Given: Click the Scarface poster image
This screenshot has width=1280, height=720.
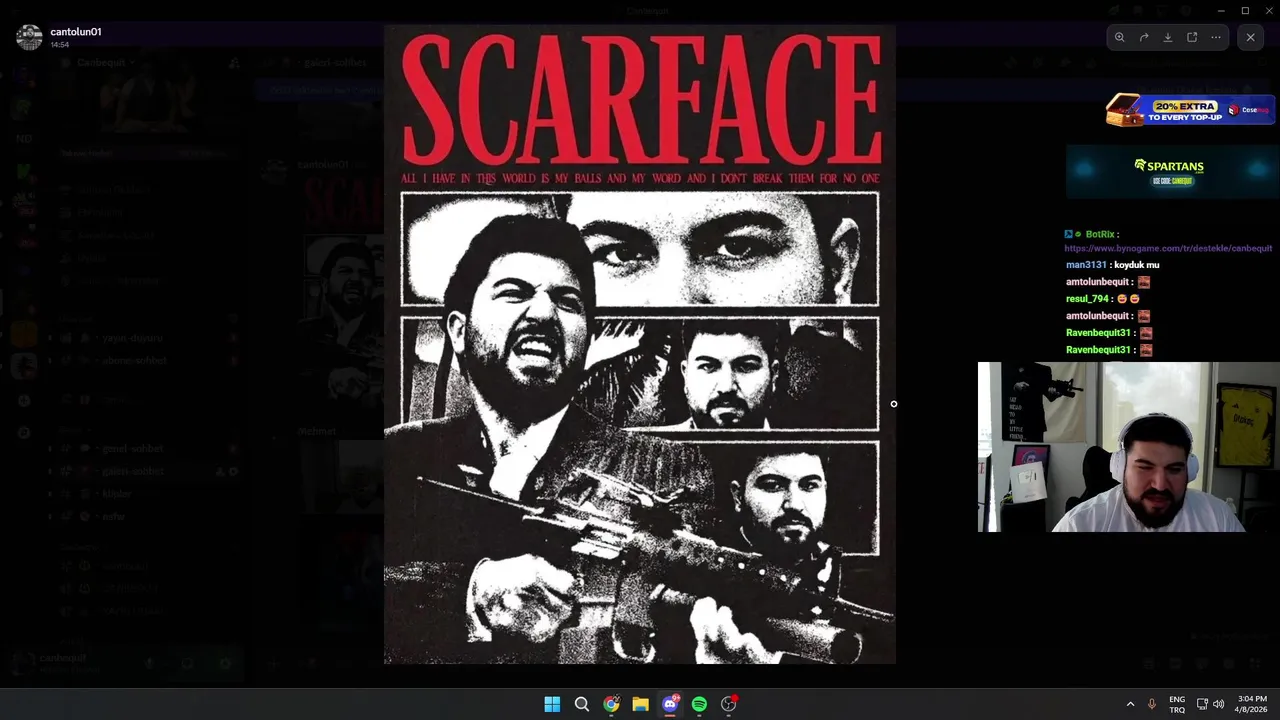Looking at the screenshot, I should (x=640, y=345).
